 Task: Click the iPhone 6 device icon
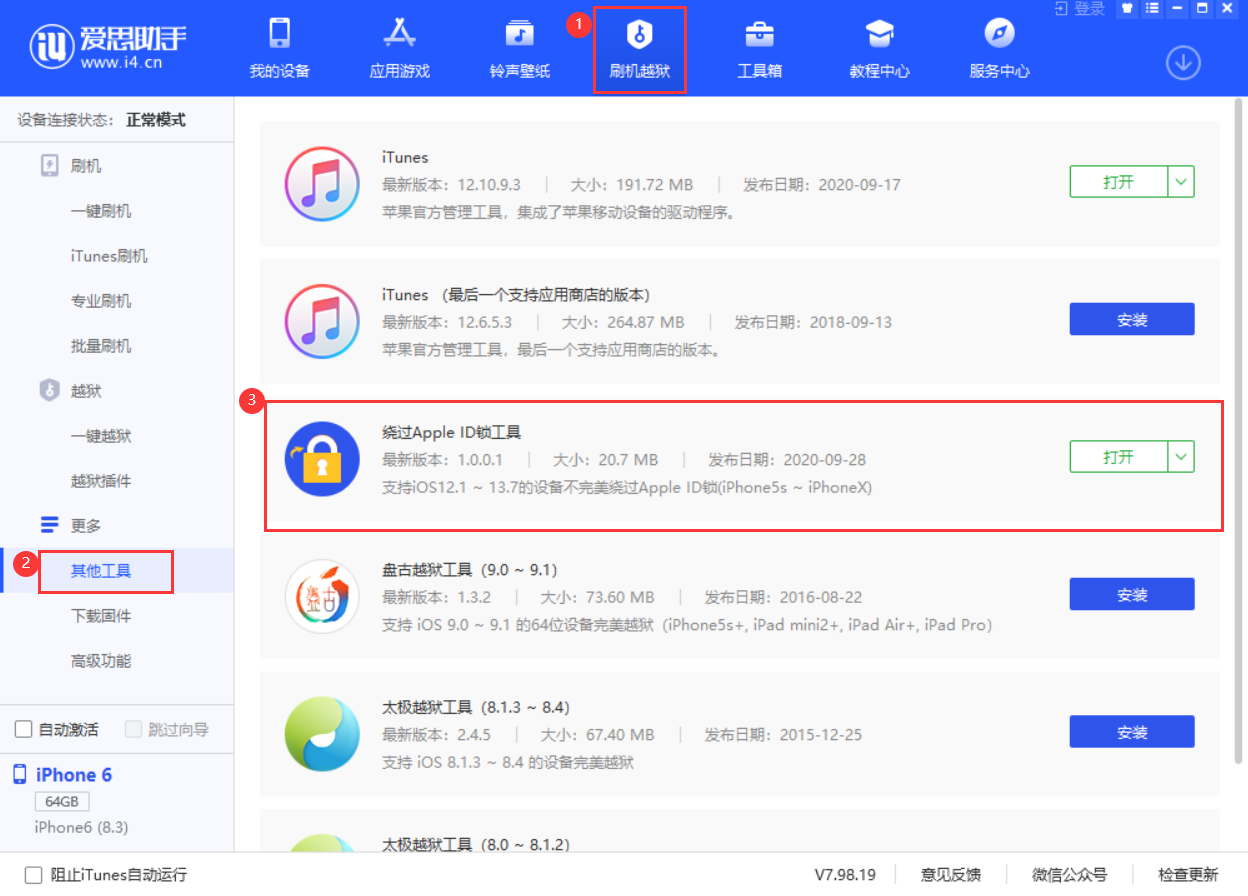(x=20, y=775)
